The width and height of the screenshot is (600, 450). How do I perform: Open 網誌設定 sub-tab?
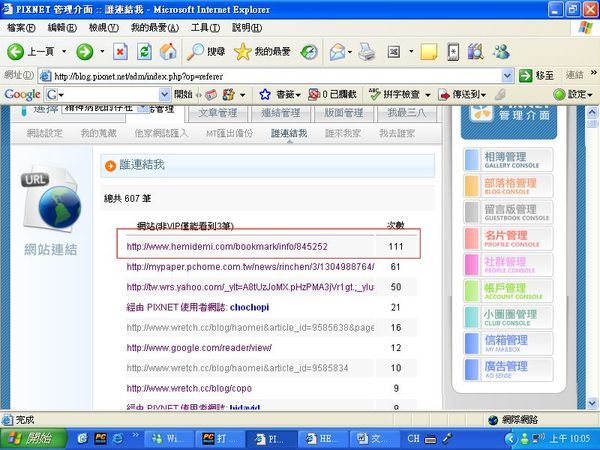(x=44, y=133)
